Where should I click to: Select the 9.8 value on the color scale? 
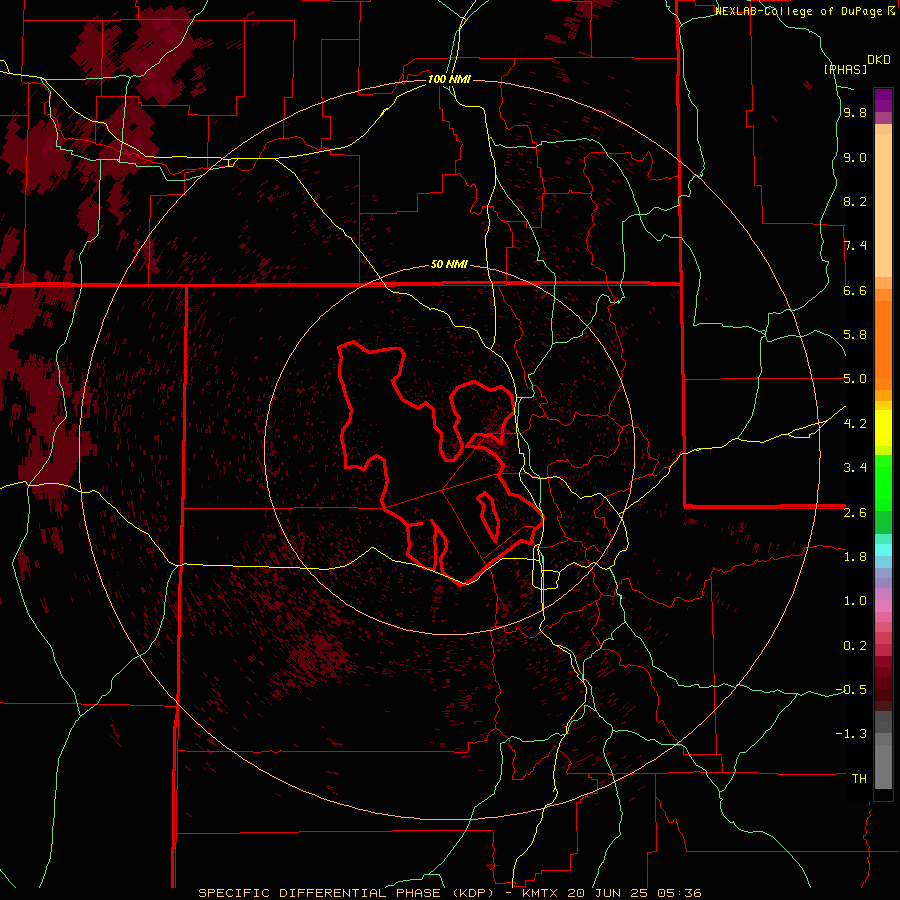(x=855, y=112)
